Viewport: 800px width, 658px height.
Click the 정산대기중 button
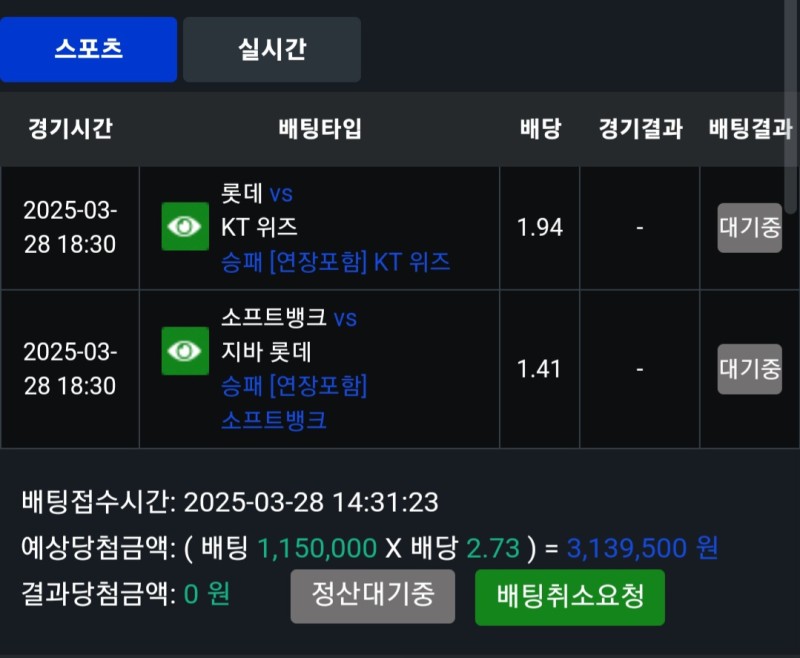372,596
